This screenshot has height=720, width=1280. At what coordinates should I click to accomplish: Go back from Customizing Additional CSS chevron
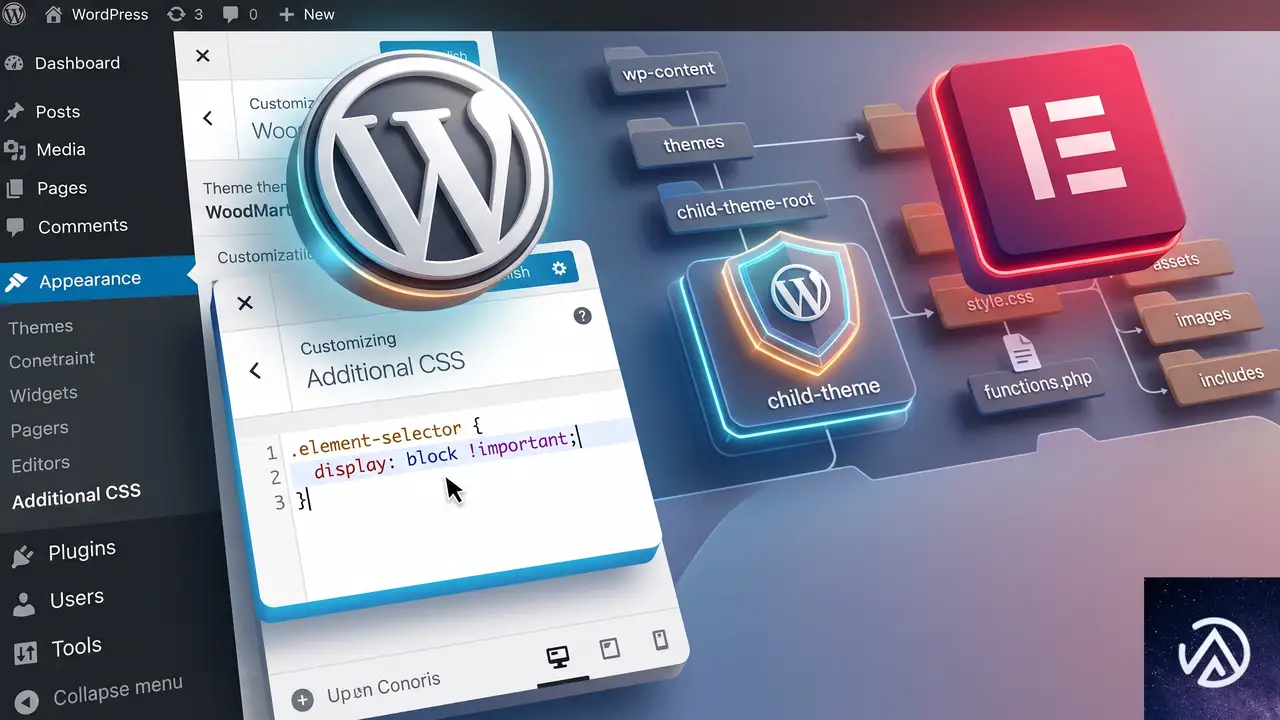pyautogui.click(x=254, y=370)
